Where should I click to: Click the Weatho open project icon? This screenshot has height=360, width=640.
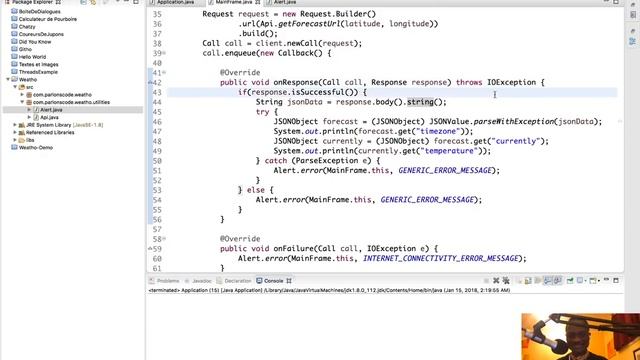[14, 79]
